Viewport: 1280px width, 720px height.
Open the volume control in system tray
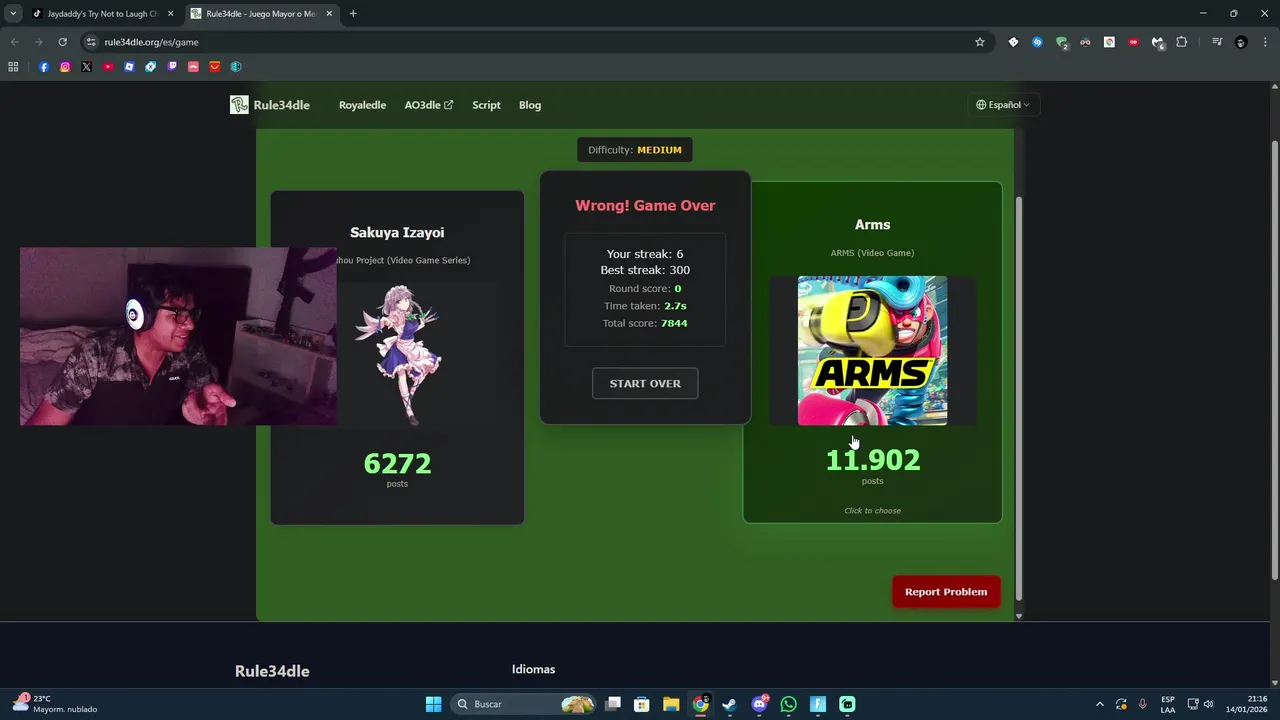pyautogui.click(x=1208, y=704)
